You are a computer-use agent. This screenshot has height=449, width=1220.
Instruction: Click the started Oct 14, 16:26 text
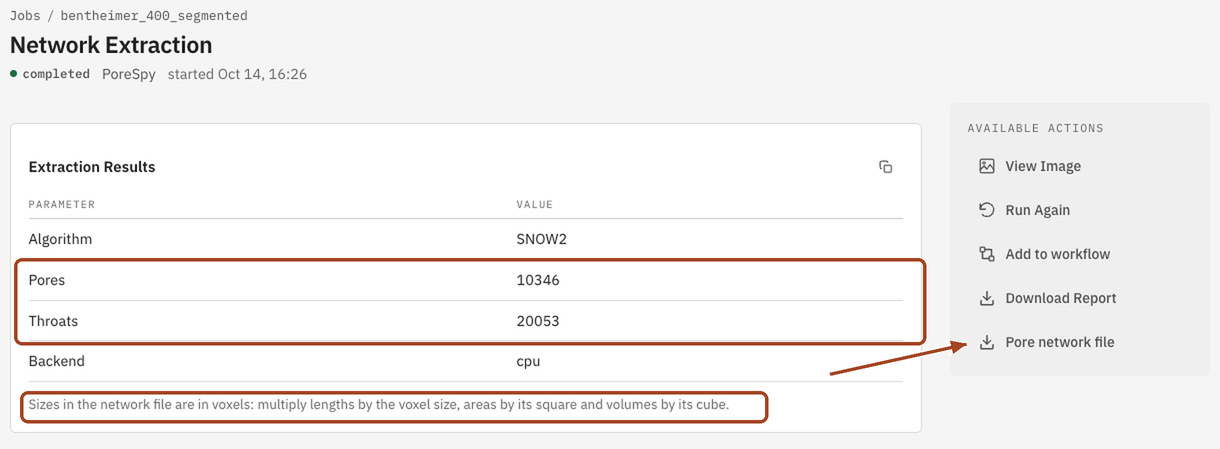(237, 74)
